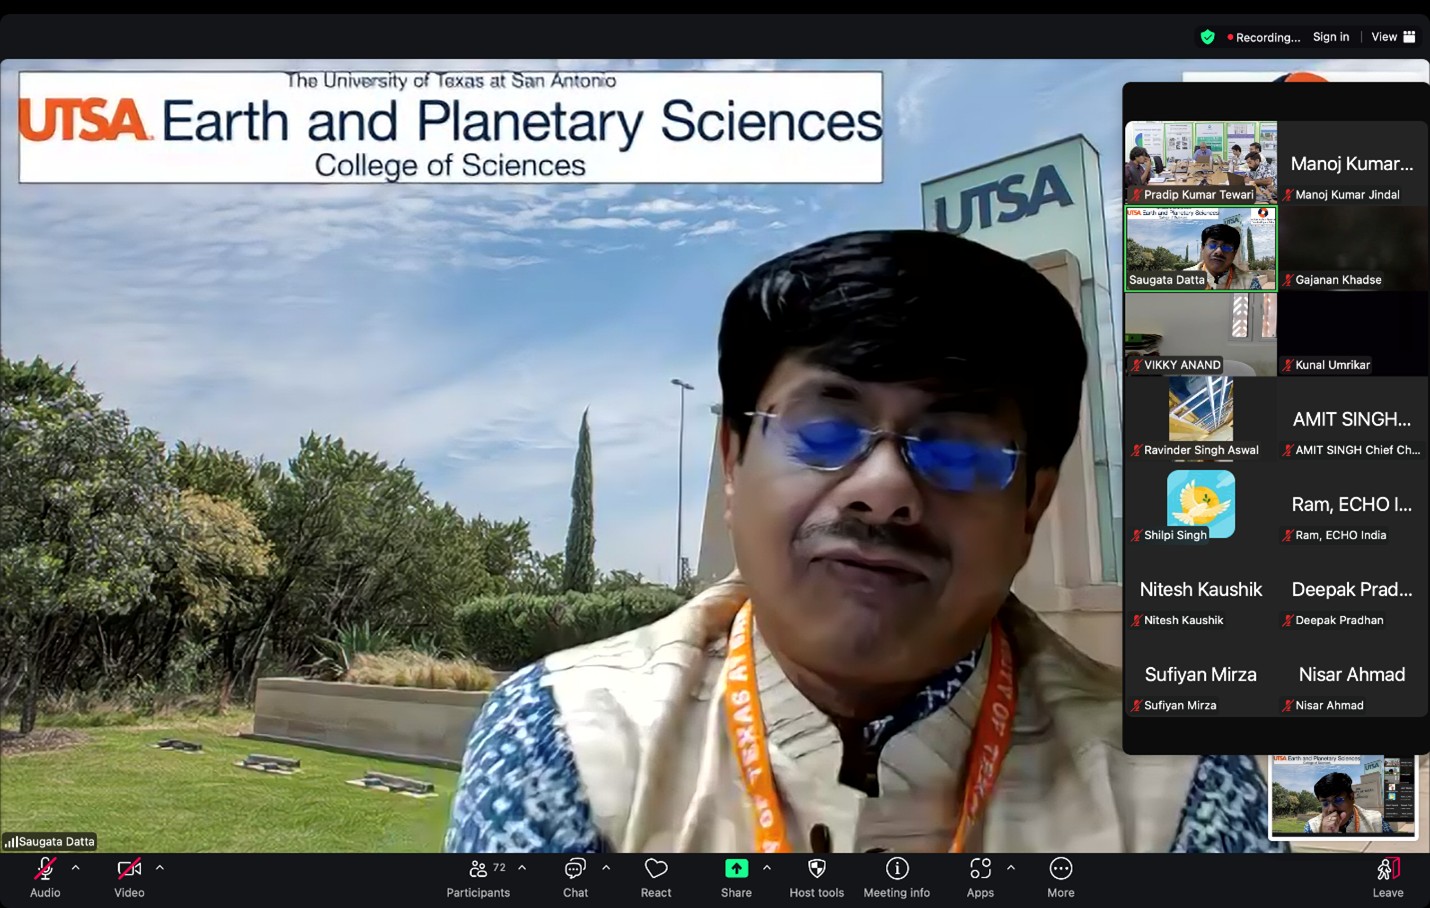This screenshot has height=908, width=1430.
Task: Open the Apps menu icon
Action: point(980,876)
